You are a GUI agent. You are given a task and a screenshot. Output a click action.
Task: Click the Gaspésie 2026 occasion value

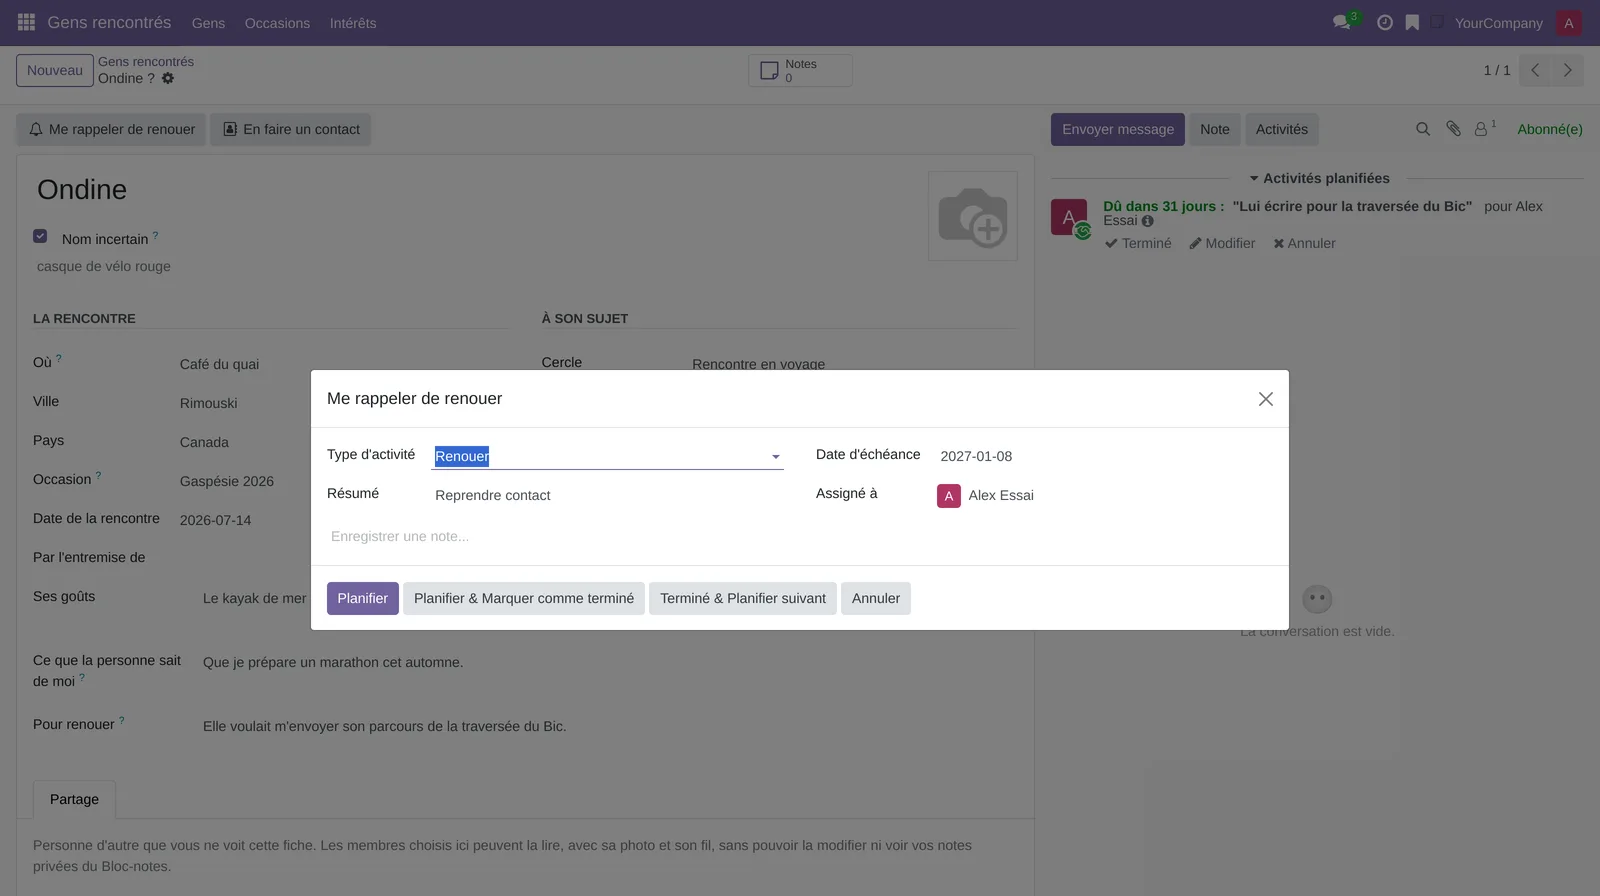[x=227, y=481]
